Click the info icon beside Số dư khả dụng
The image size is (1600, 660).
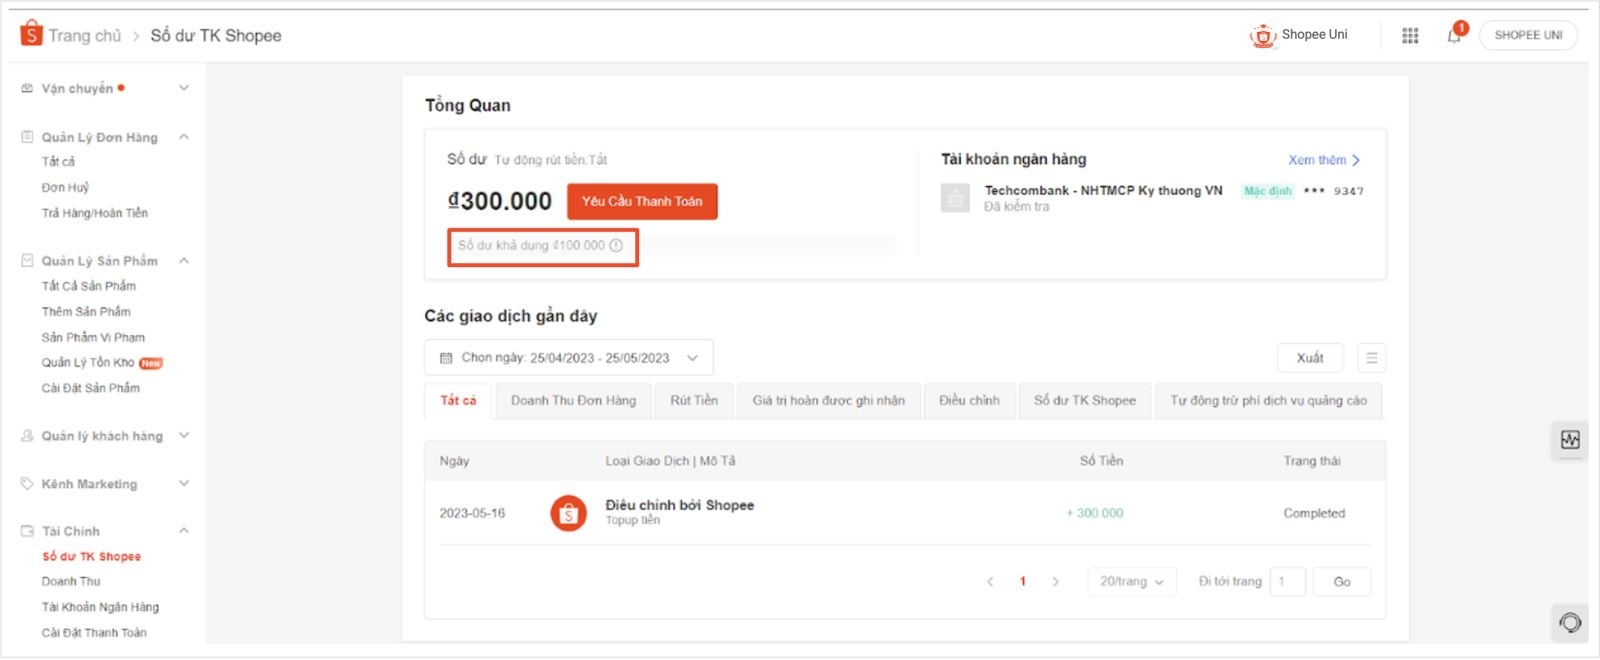(616, 245)
